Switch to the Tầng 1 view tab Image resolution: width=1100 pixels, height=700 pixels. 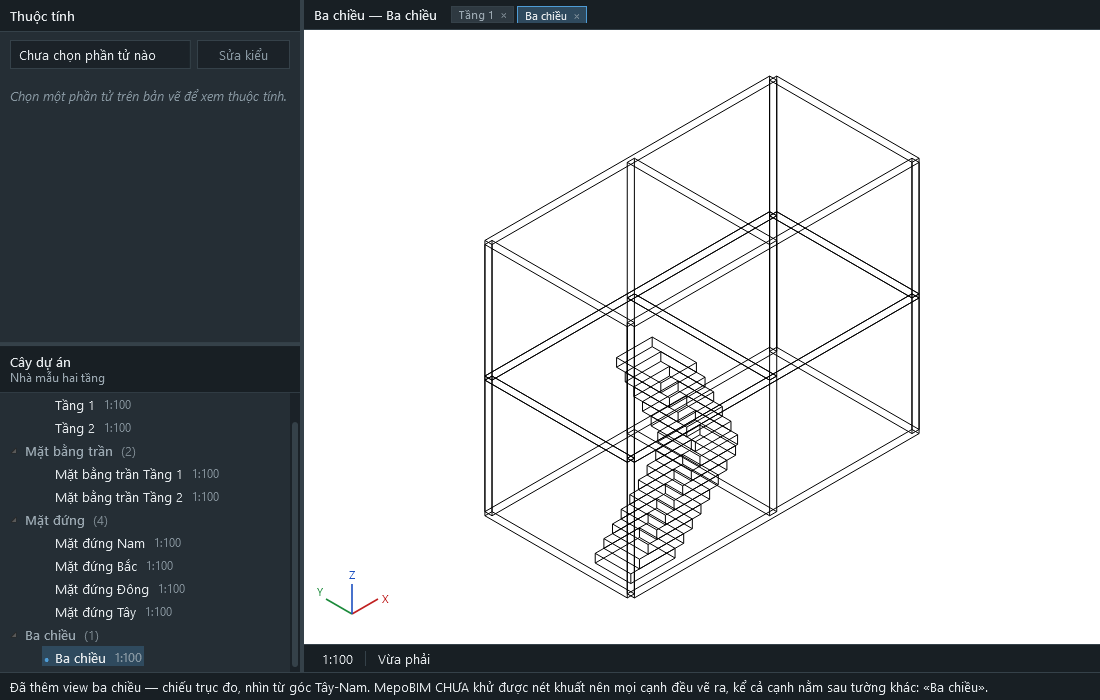point(482,15)
